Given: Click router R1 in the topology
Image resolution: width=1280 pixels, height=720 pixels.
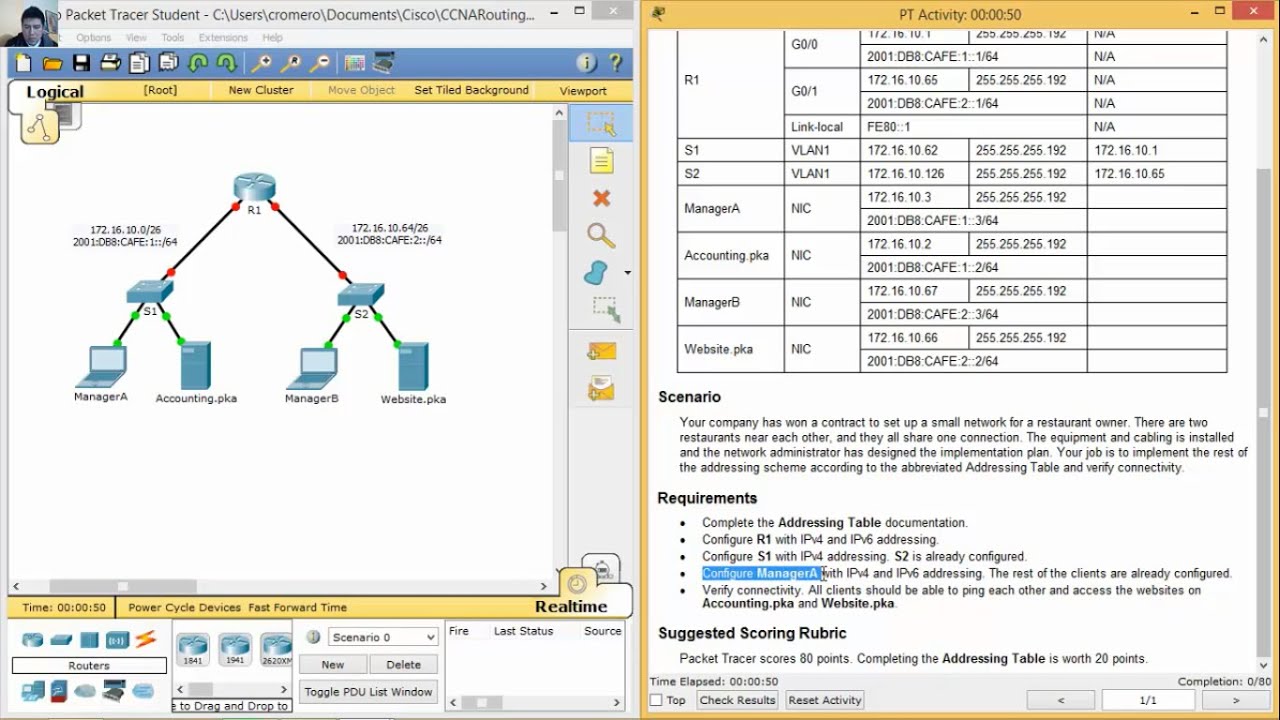Looking at the screenshot, I should click(254, 188).
